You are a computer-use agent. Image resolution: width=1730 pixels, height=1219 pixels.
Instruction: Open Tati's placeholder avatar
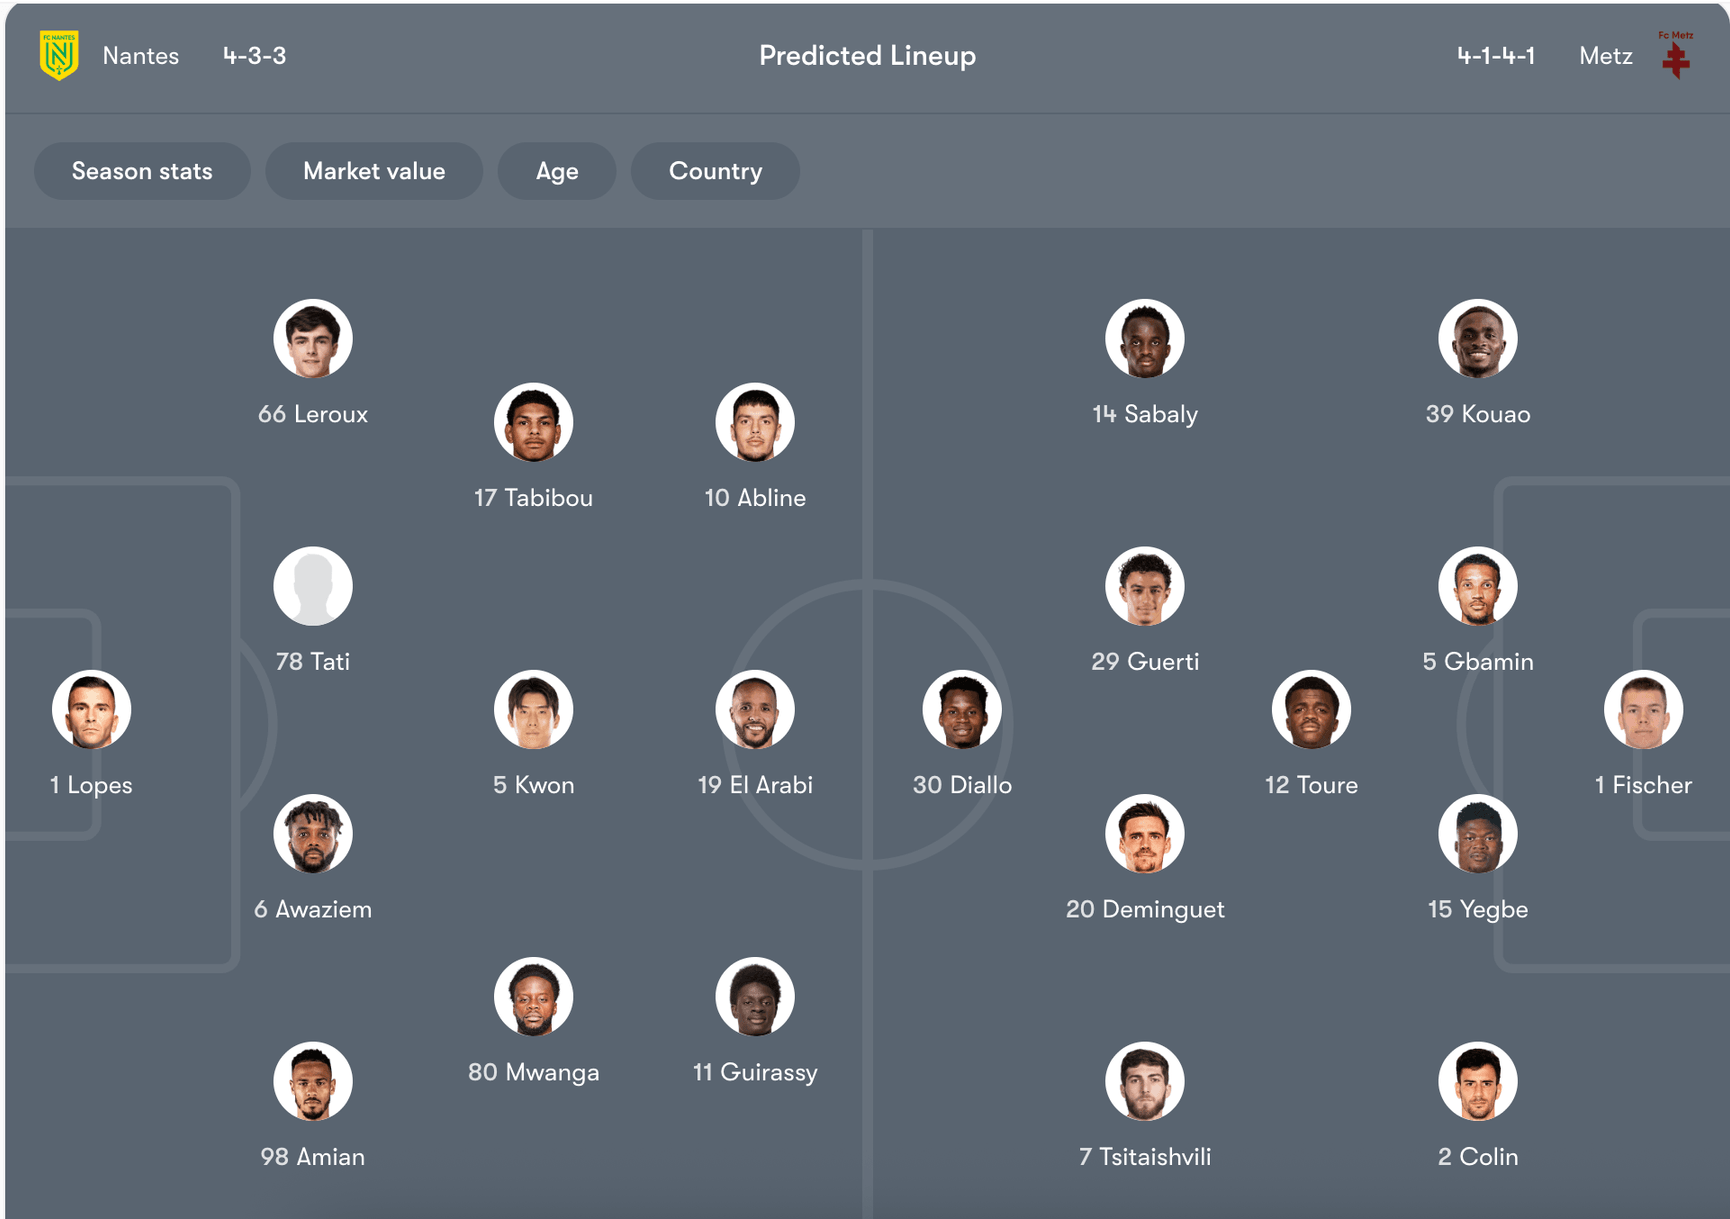click(313, 586)
